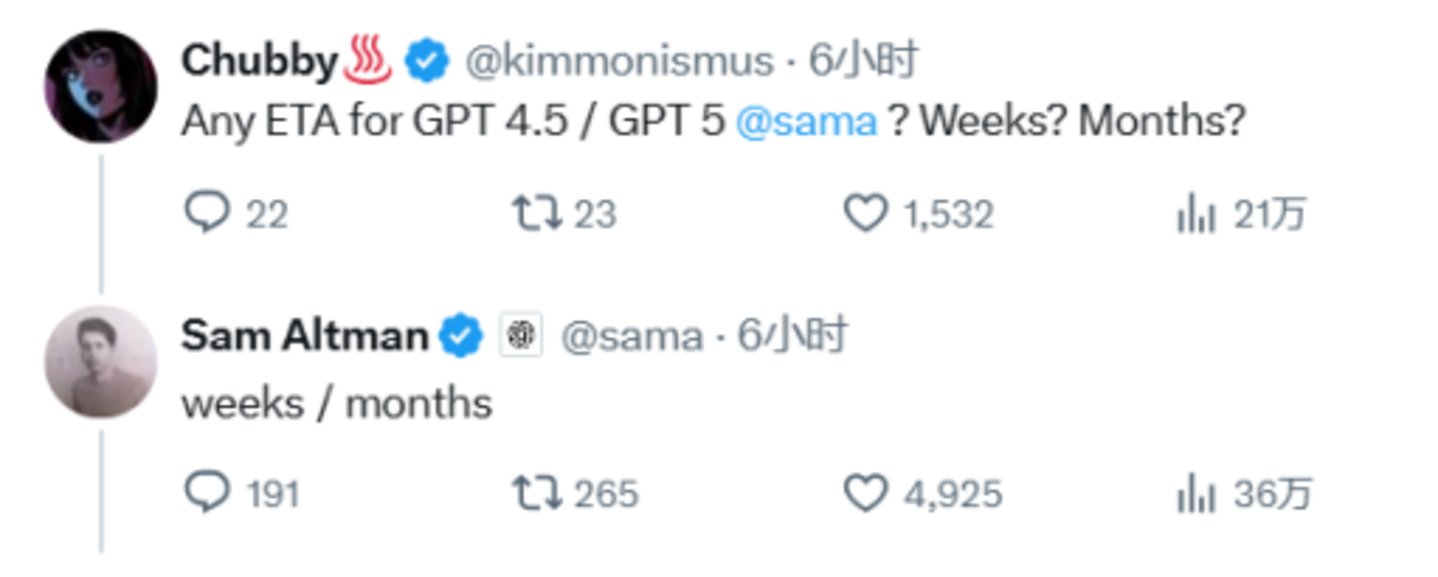Like Sam Altman's reply with the heart

[866, 494]
